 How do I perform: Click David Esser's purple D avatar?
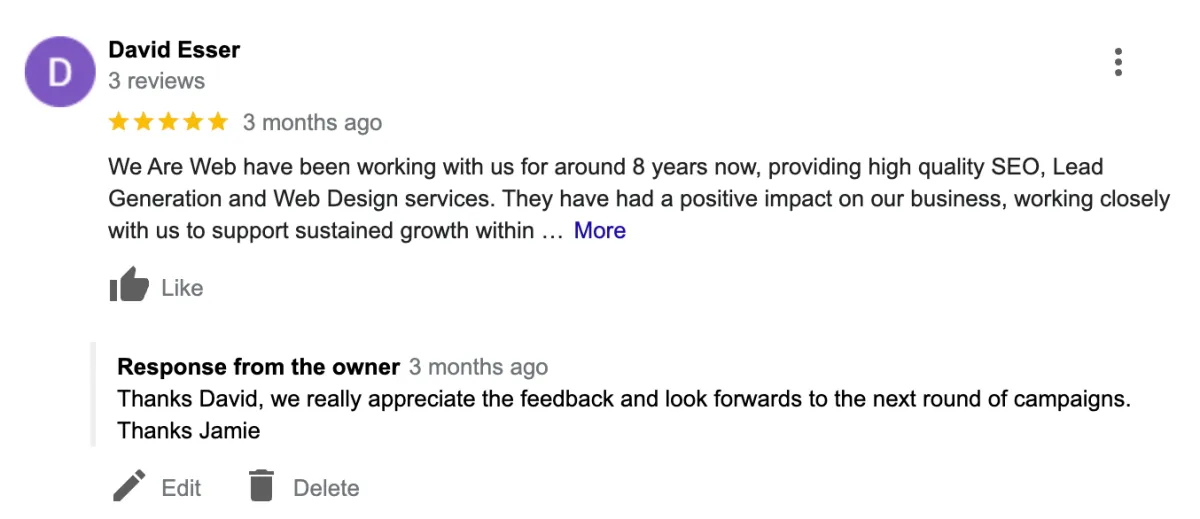coord(60,72)
